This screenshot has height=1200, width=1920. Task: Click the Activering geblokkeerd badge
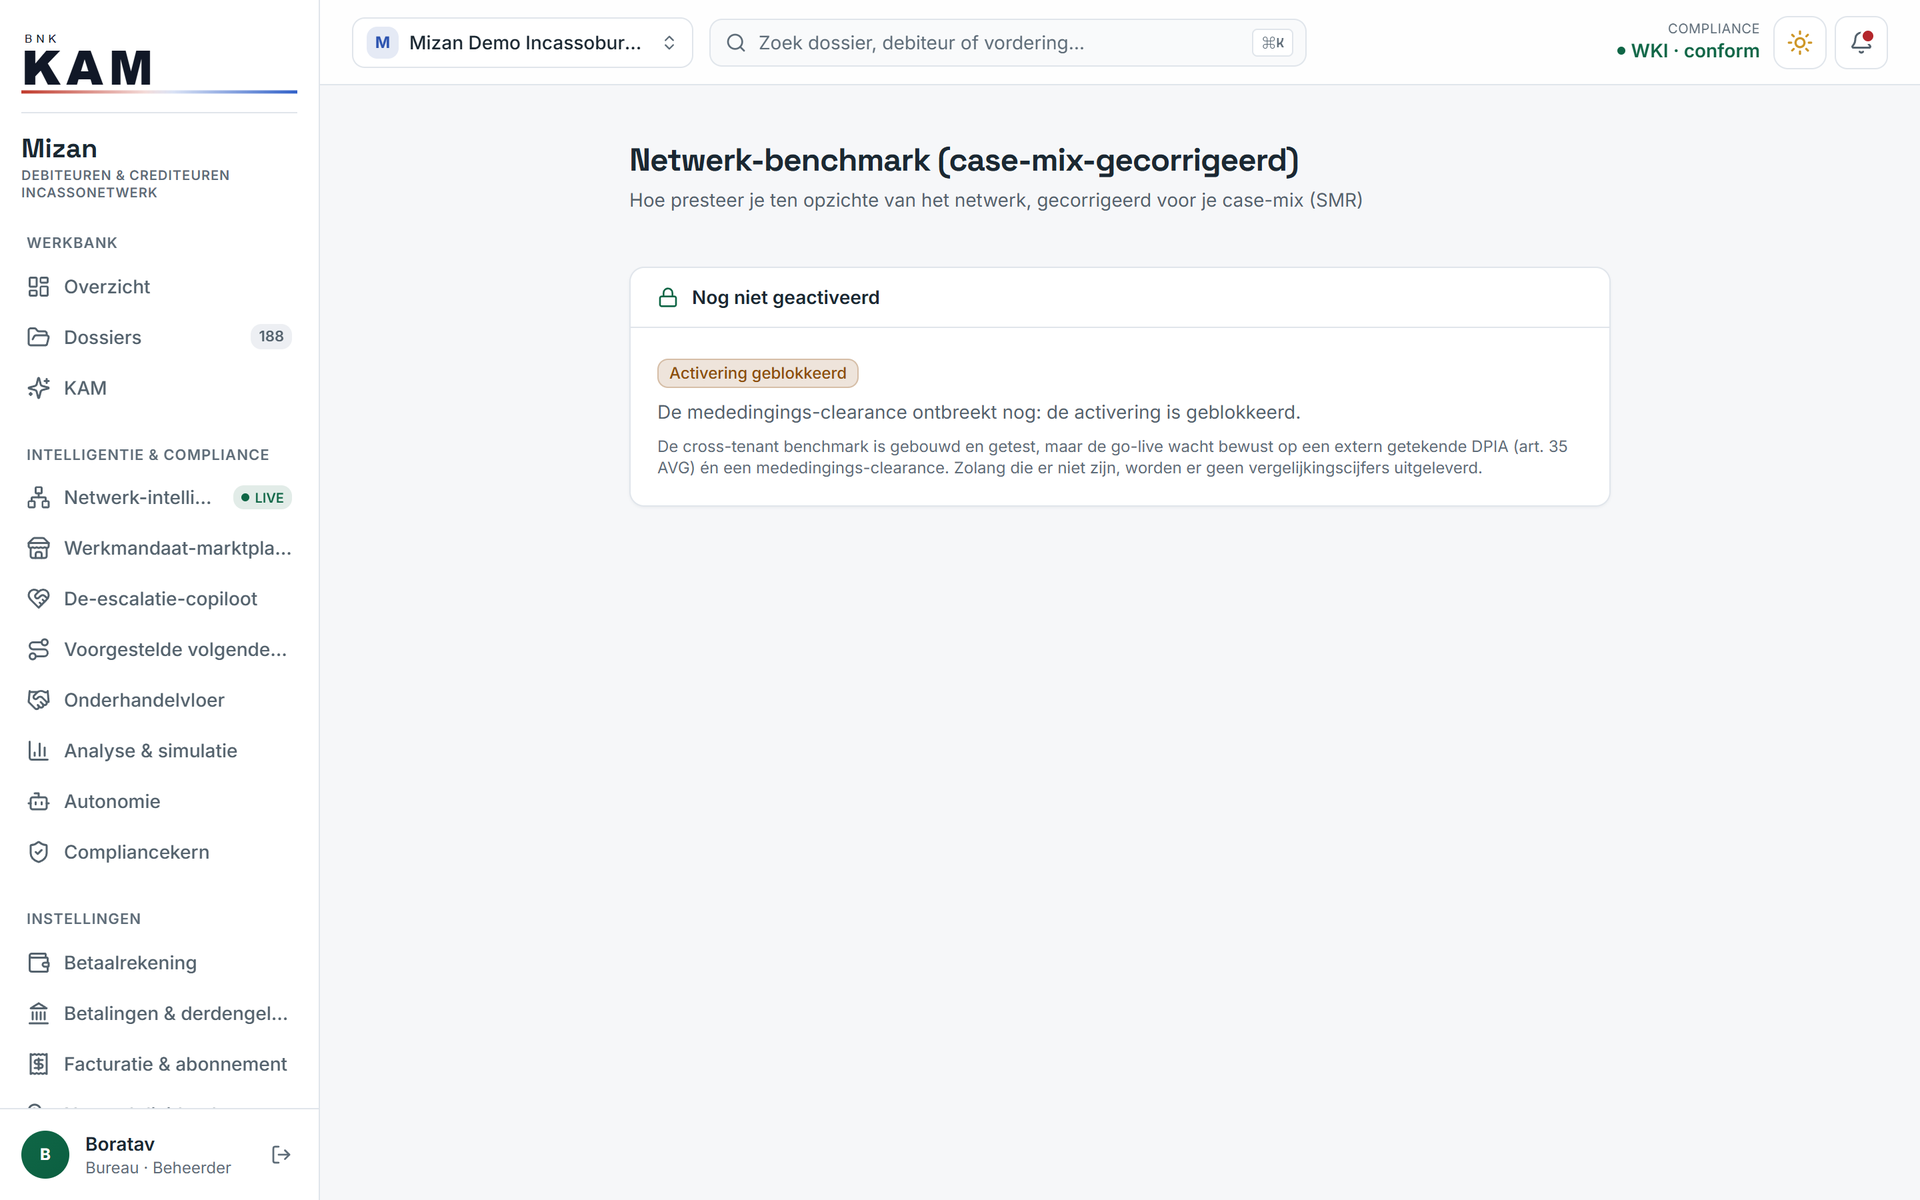coord(757,373)
